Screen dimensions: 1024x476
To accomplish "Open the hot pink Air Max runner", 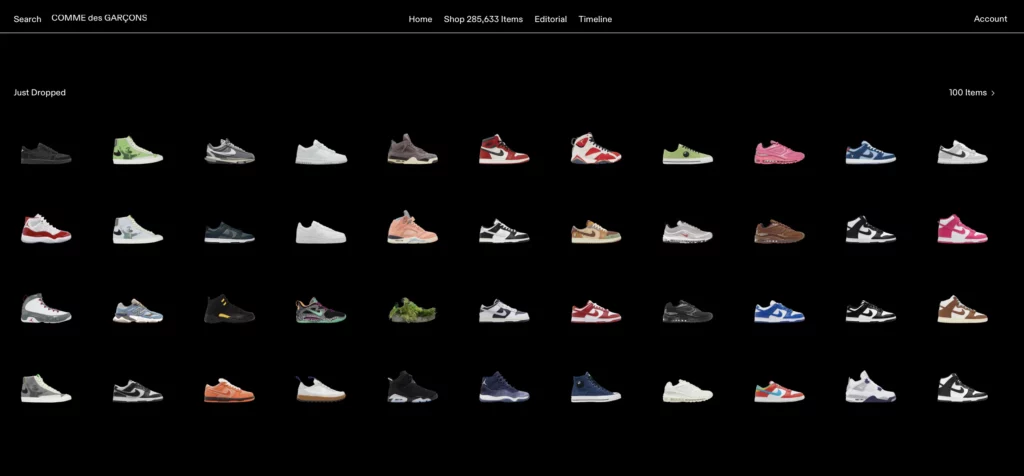I will coord(779,153).
